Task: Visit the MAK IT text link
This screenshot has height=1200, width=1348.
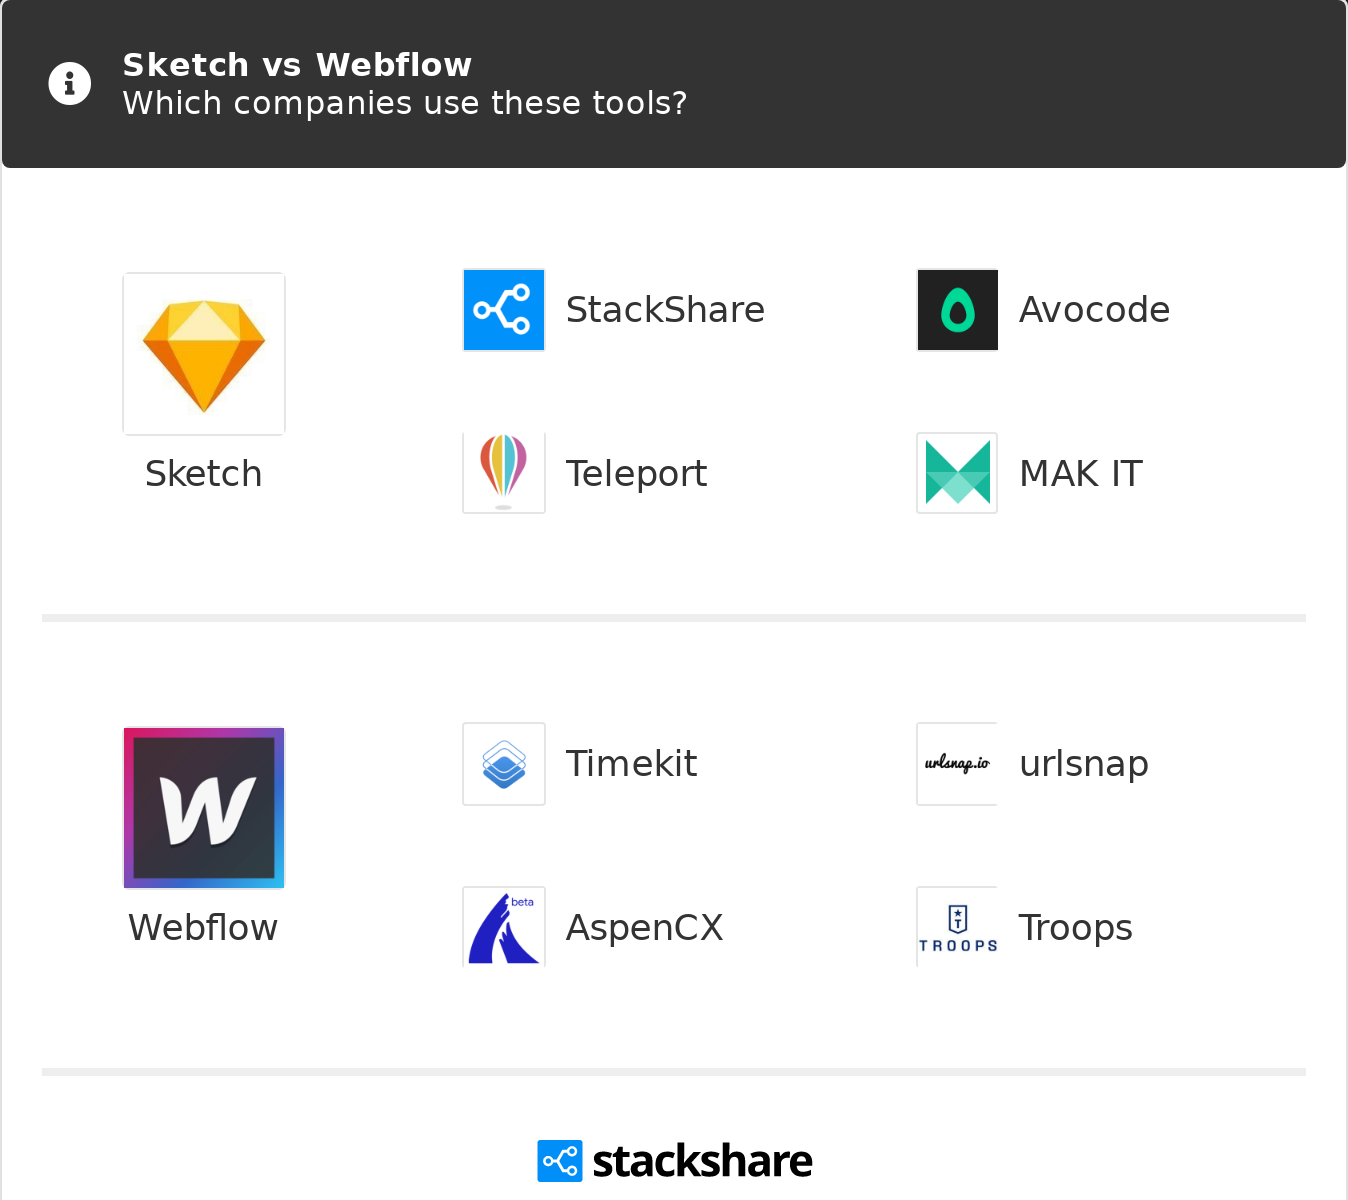Action: (x=1081, y=474)
